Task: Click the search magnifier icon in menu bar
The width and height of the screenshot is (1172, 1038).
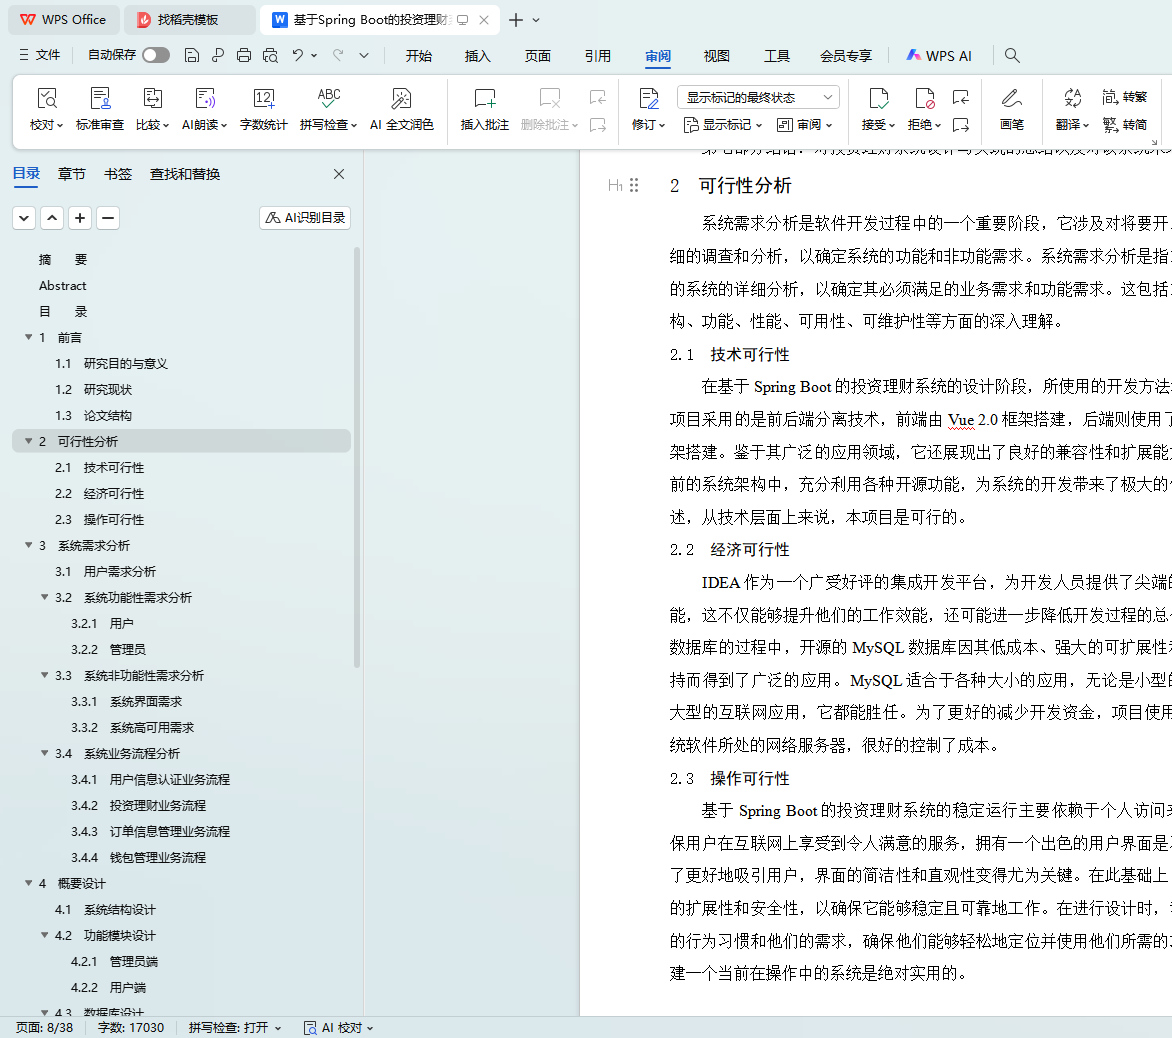Action: pyautogui.click(x=1012, y=56)
